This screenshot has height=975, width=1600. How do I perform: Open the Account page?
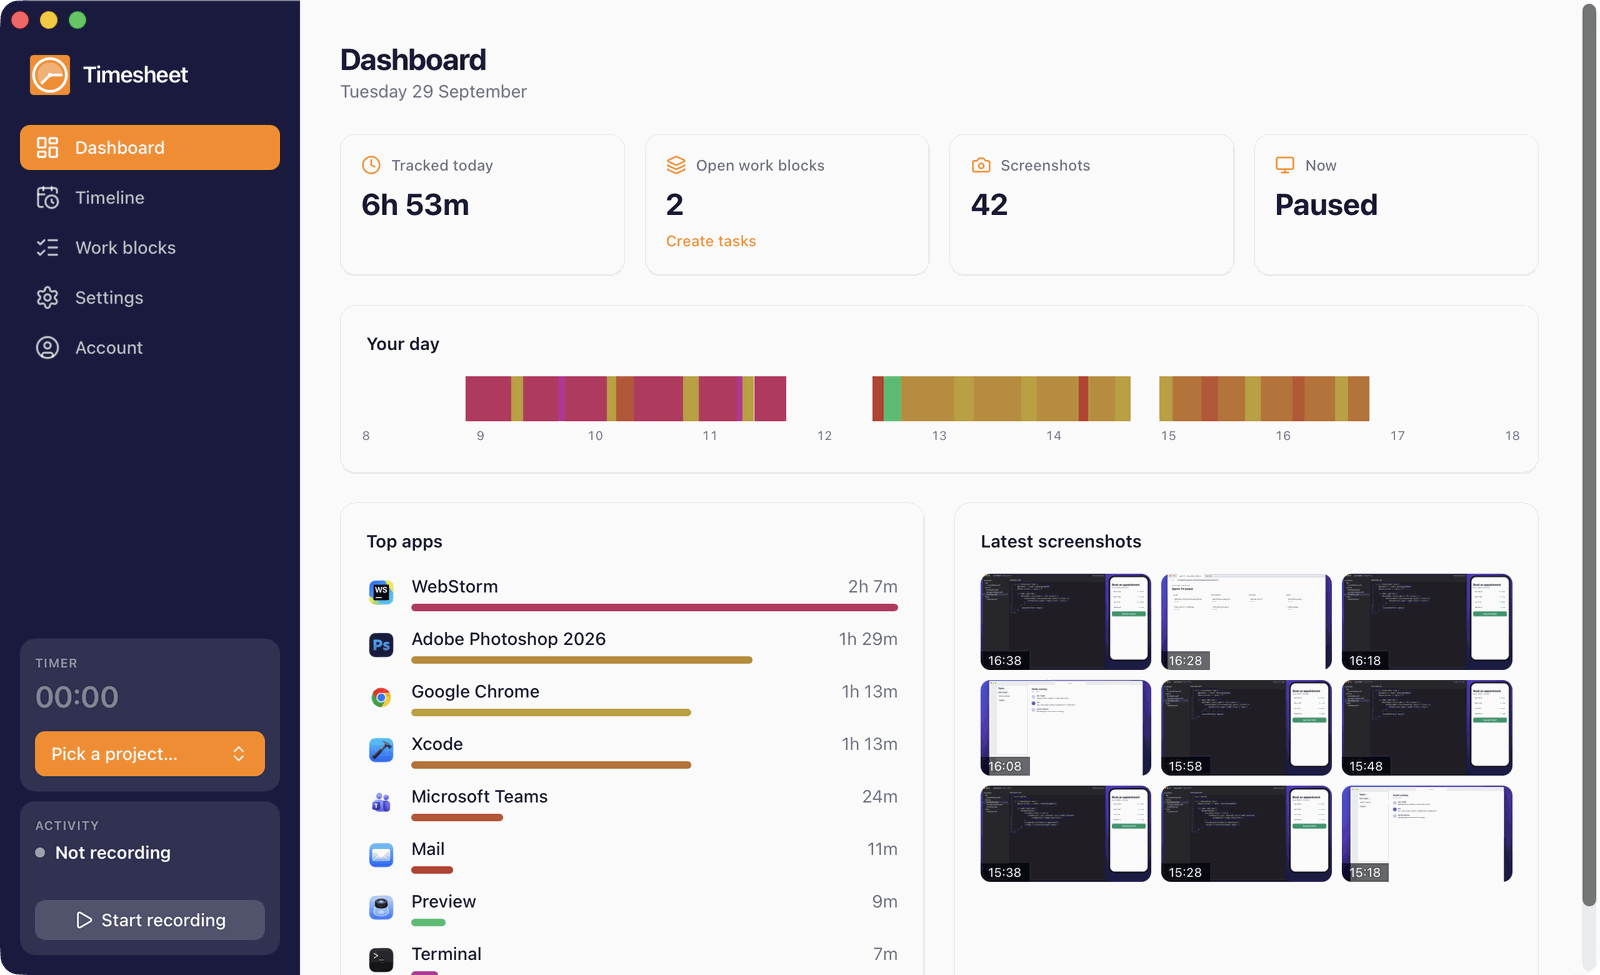tap(150, 347)
